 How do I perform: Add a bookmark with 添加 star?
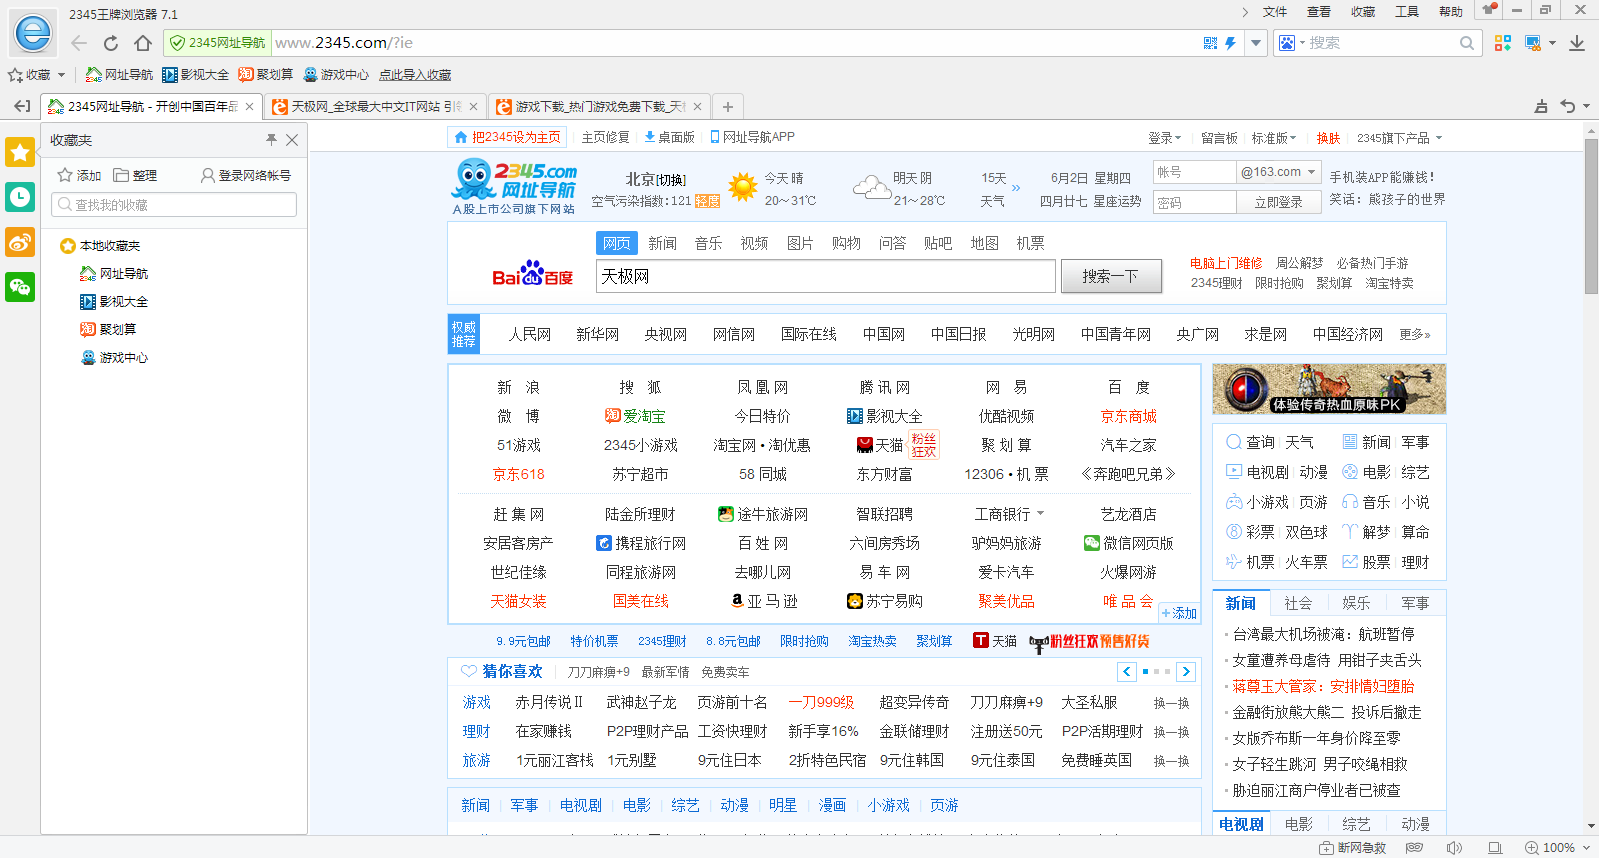79,175
